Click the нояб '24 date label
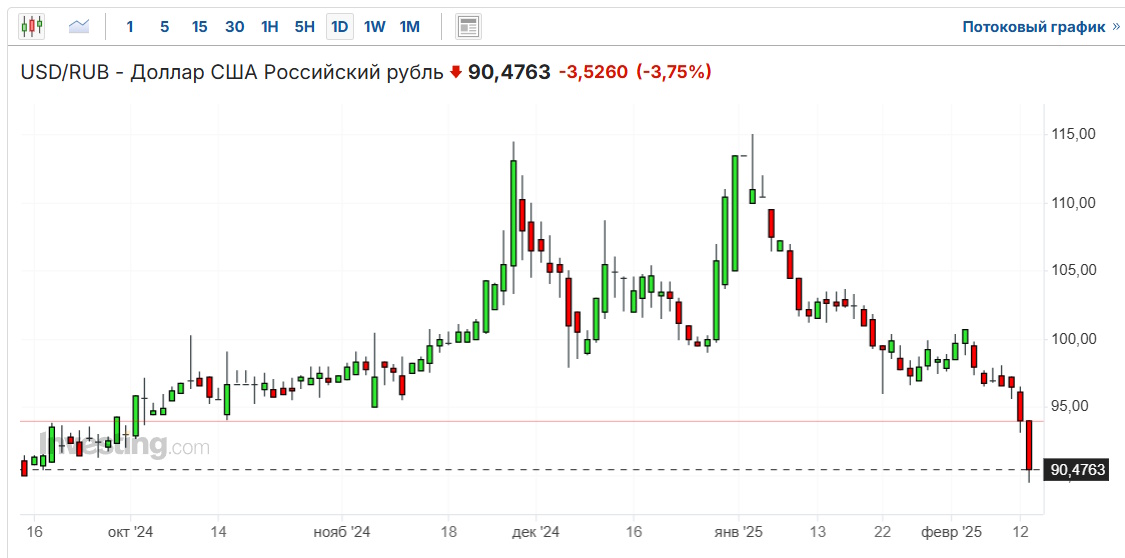This screenshot has height=558, width=1125. pyautogui.click(x=342, y=532)
